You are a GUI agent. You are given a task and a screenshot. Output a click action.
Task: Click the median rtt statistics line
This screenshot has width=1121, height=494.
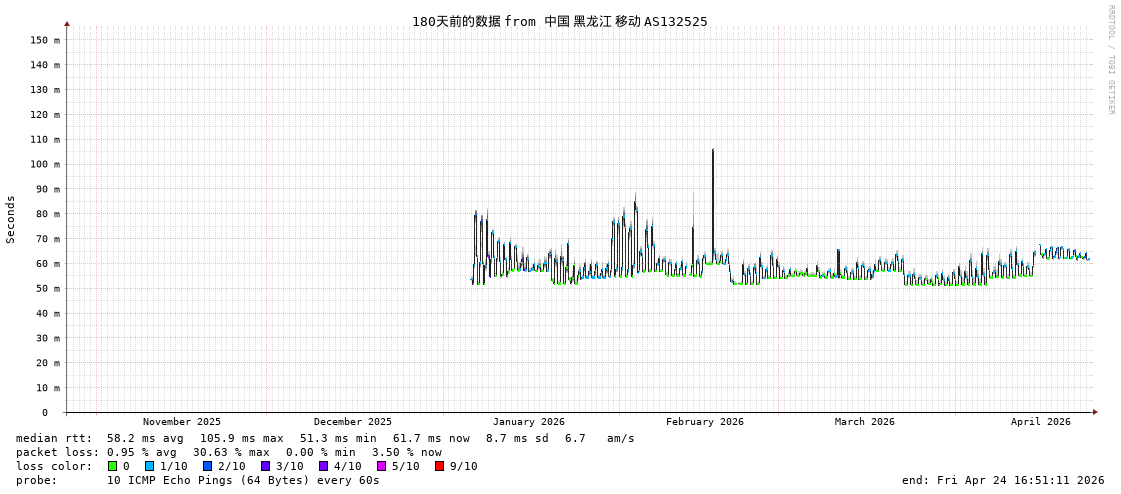[325, 438]
